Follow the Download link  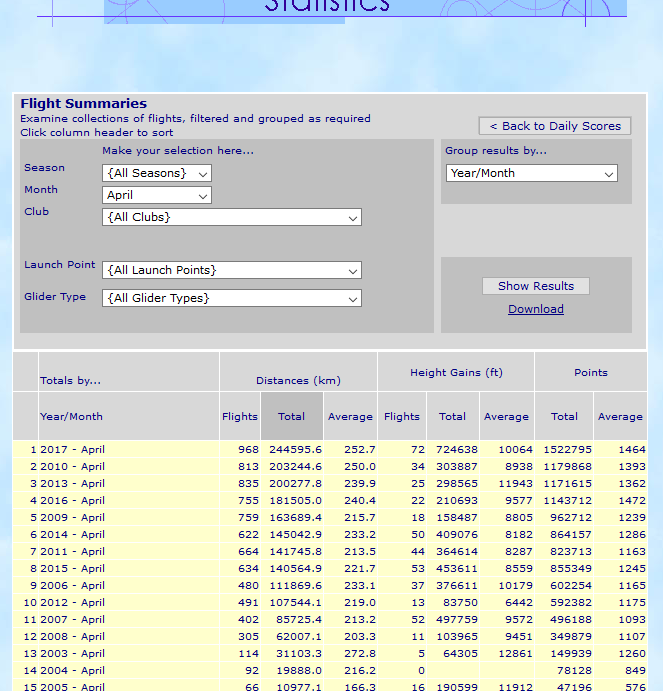pos(536,309)
